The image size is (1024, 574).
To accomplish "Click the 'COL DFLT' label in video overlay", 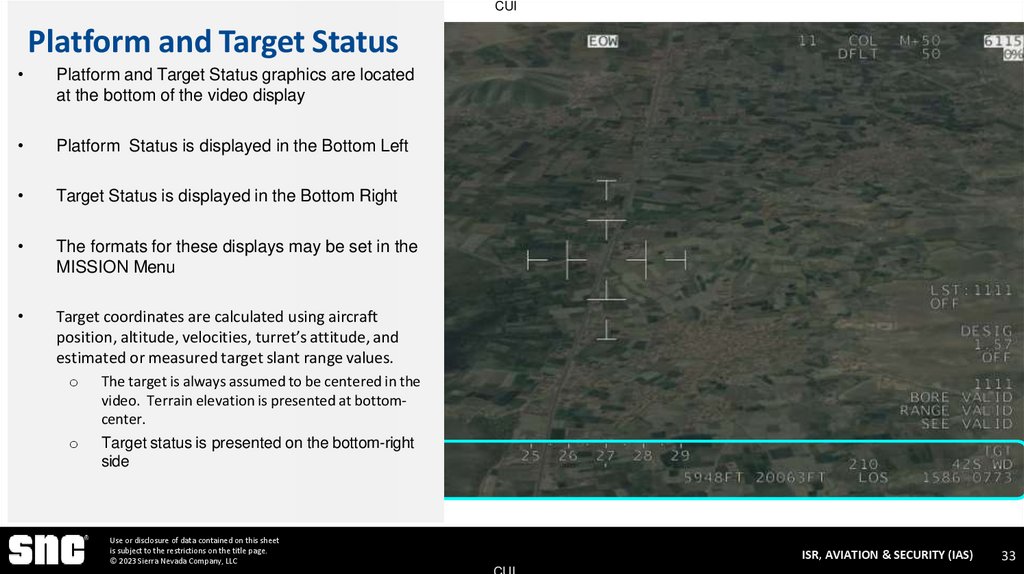I will [x=858, y=48].
